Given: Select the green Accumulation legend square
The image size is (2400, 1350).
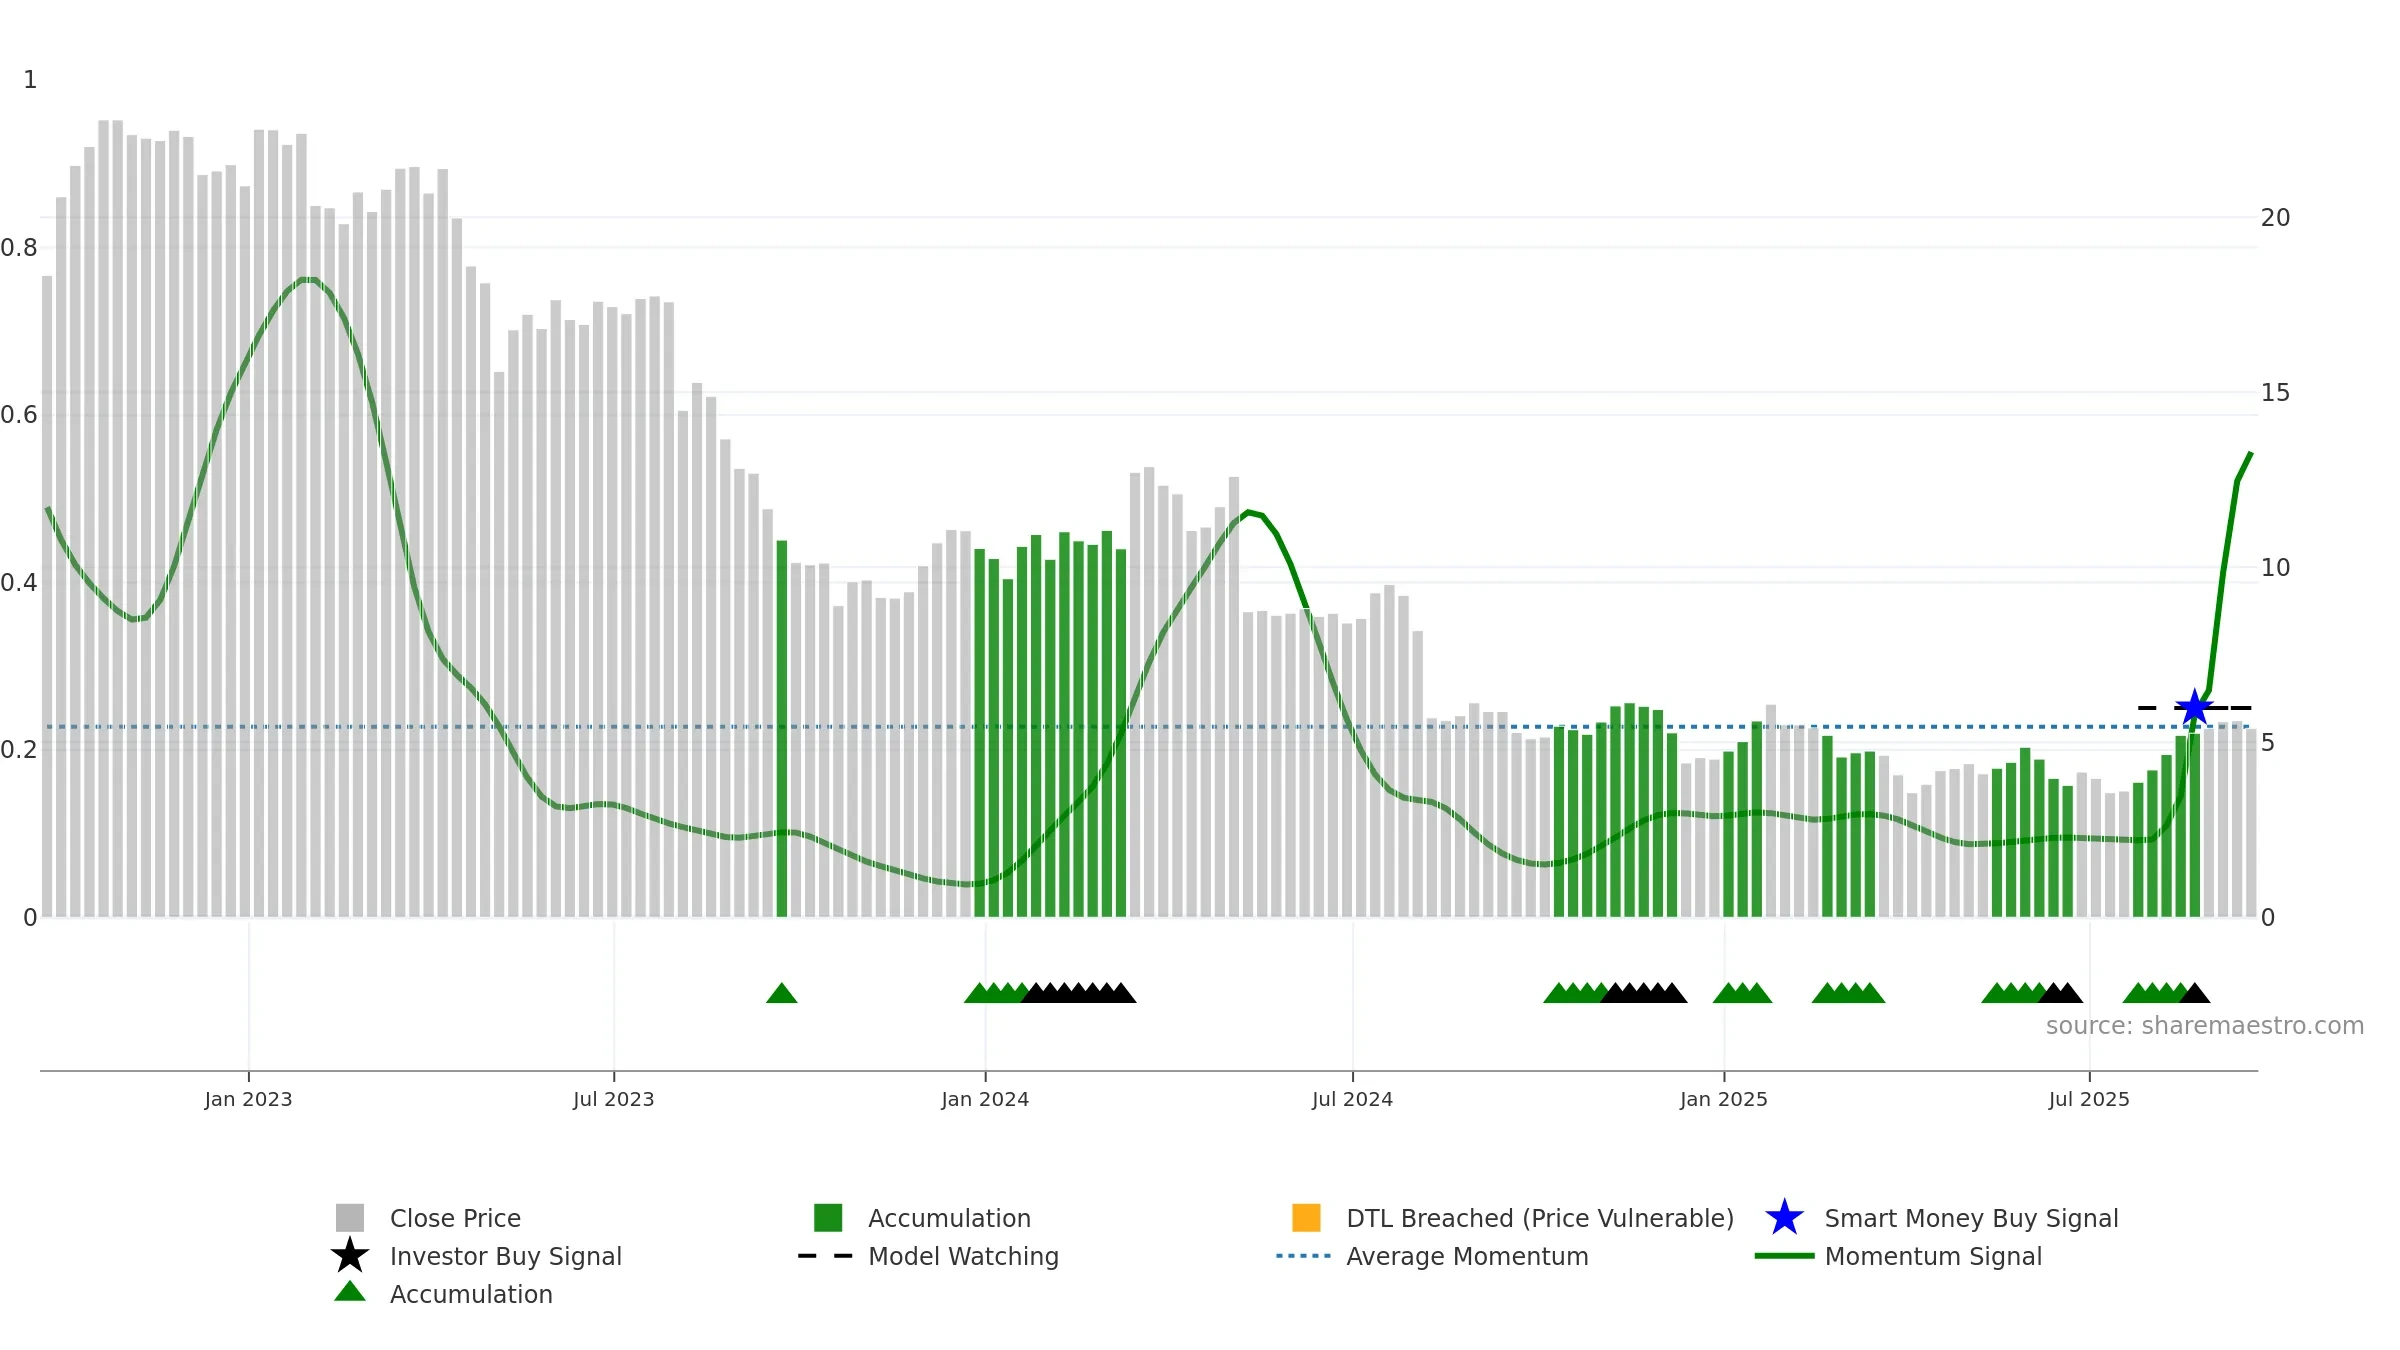Looking at the screenshot, I should [828, 1218].
